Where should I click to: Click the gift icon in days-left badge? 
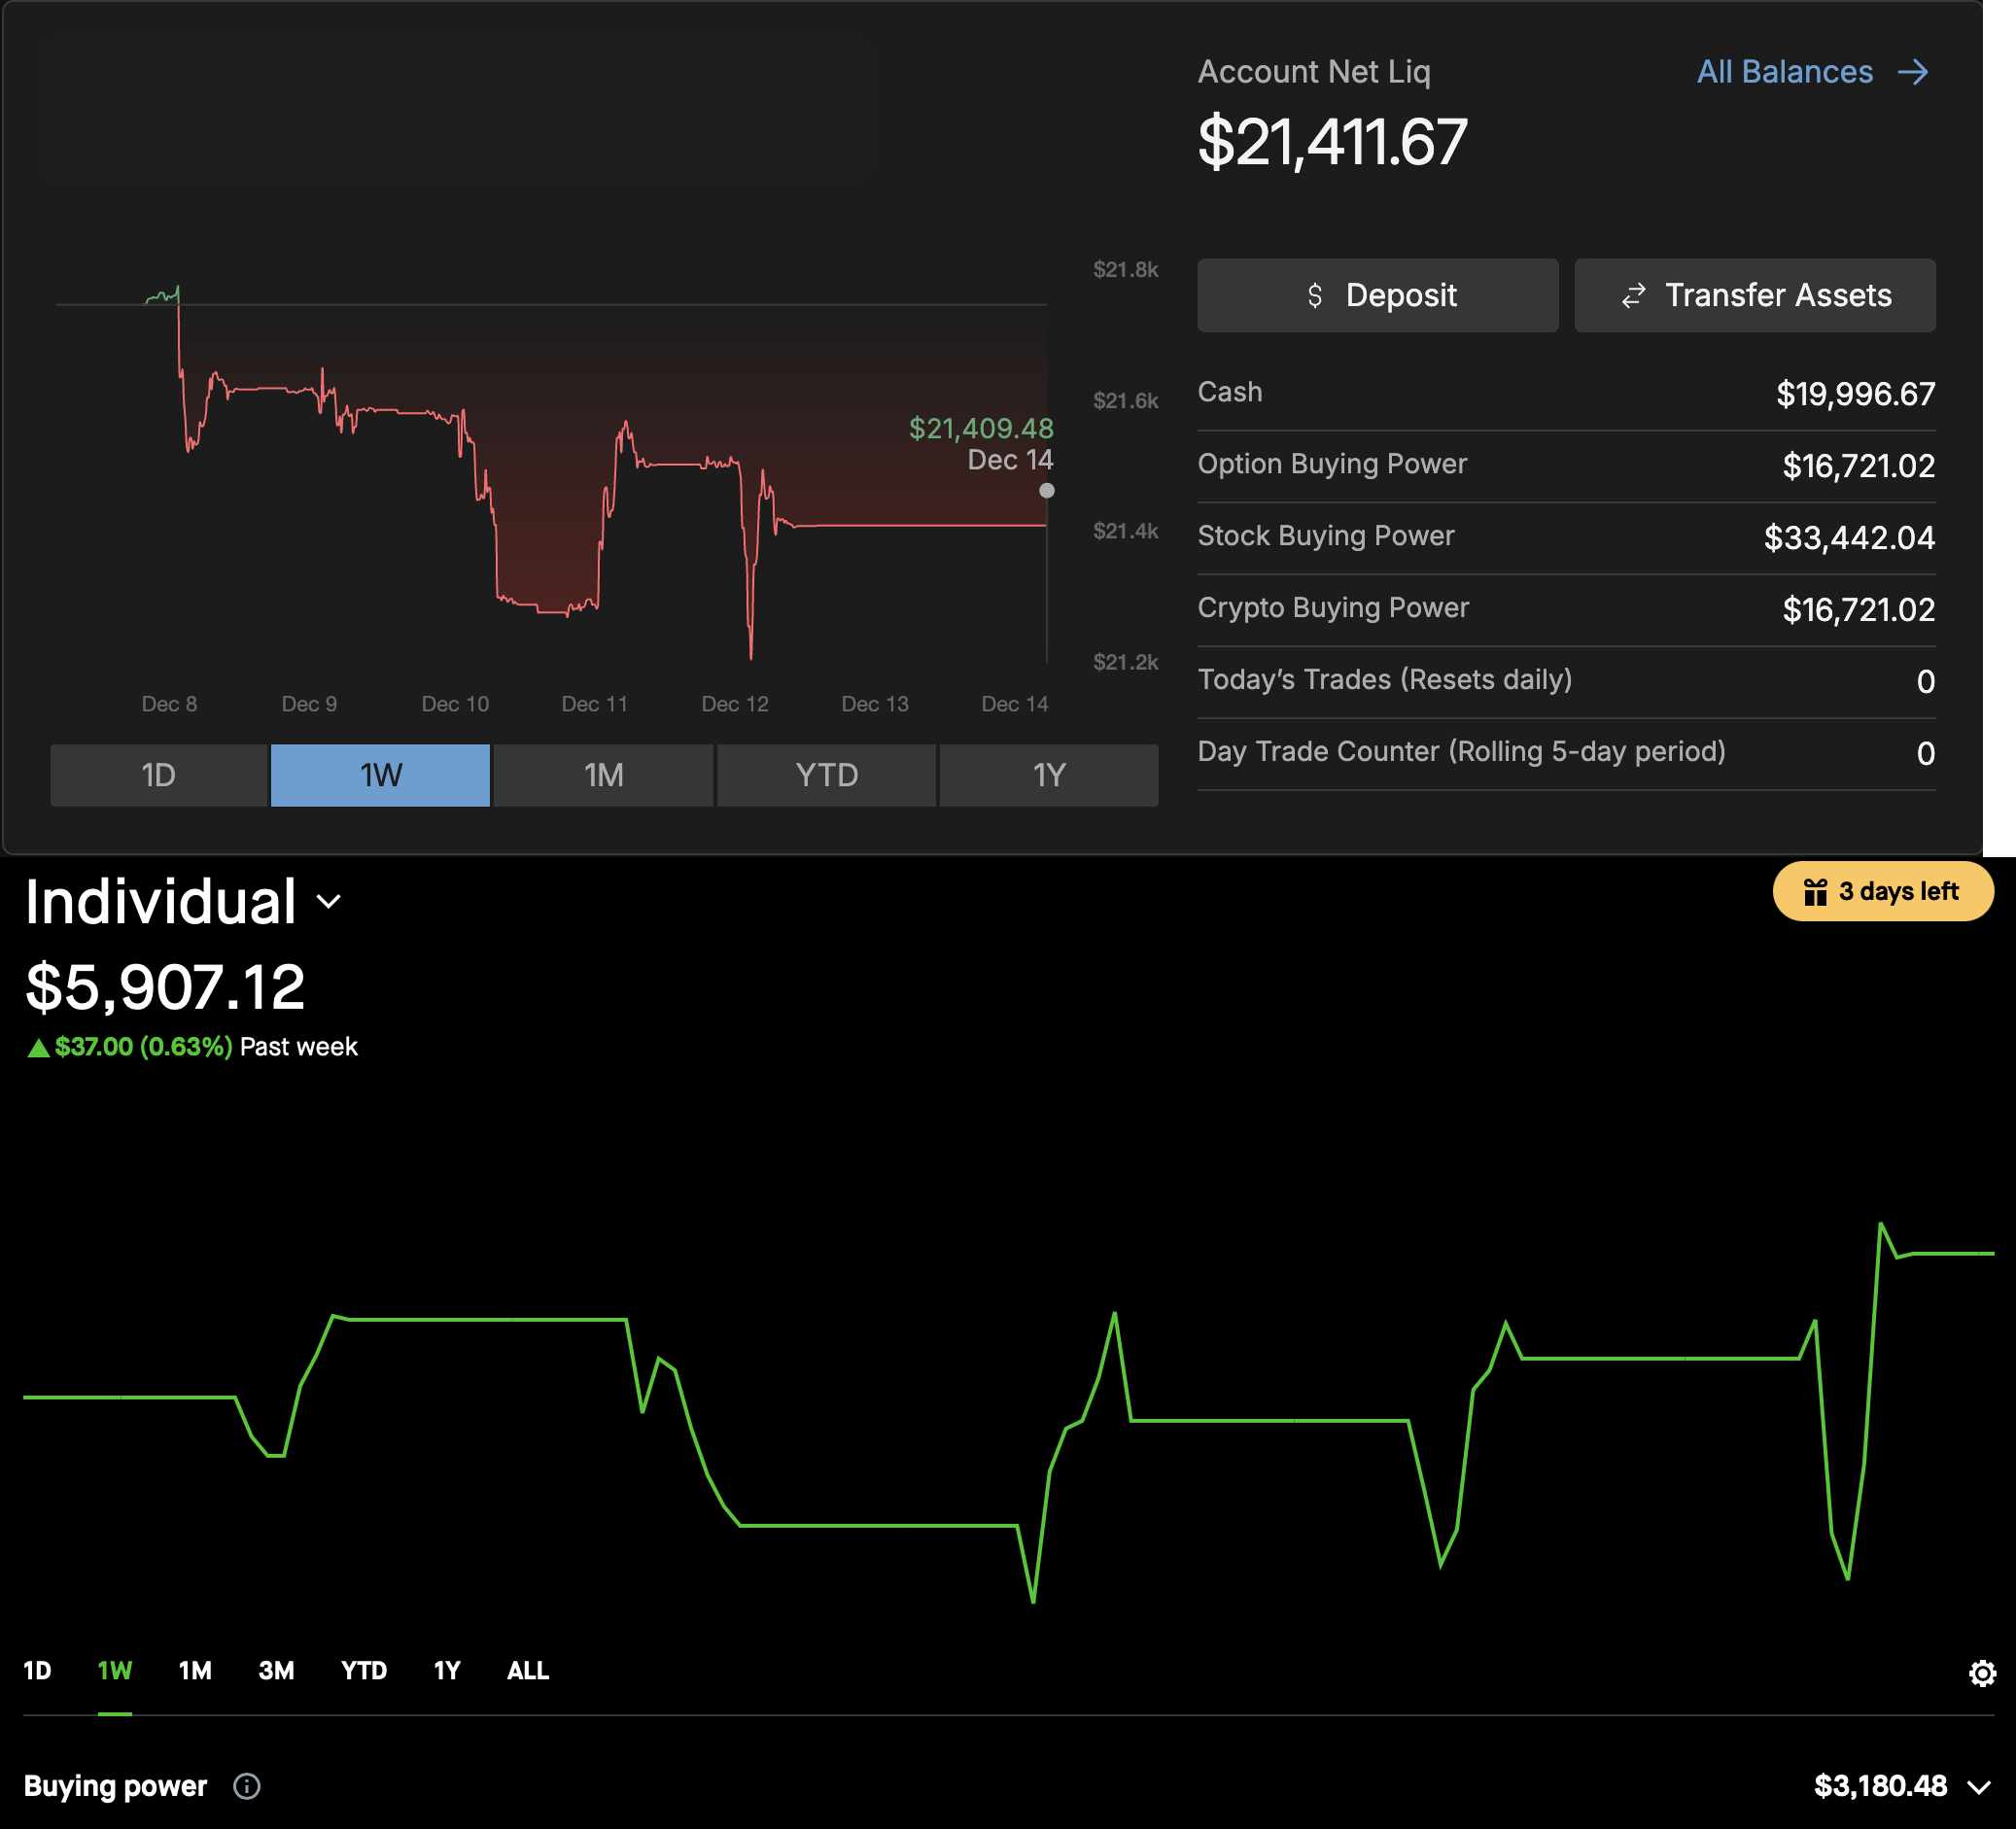tap(1815, 891)
